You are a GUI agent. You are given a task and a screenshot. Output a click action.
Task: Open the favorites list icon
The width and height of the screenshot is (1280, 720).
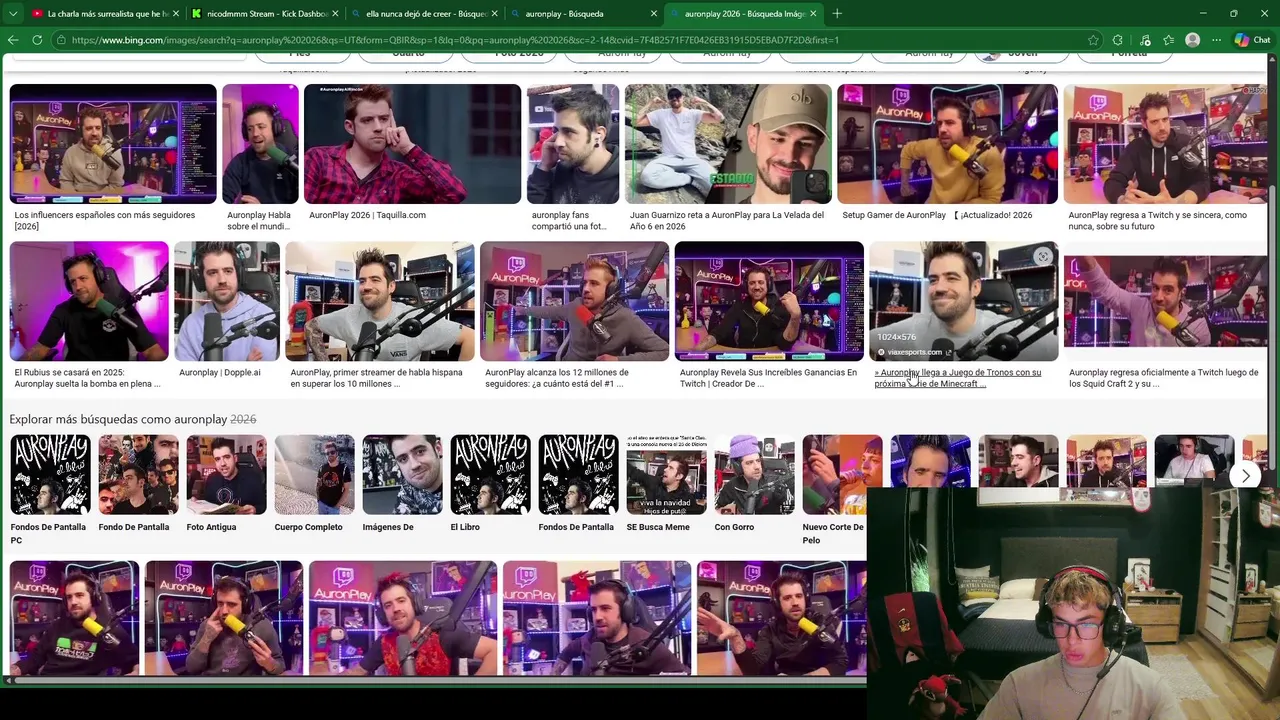[1168, 40]
